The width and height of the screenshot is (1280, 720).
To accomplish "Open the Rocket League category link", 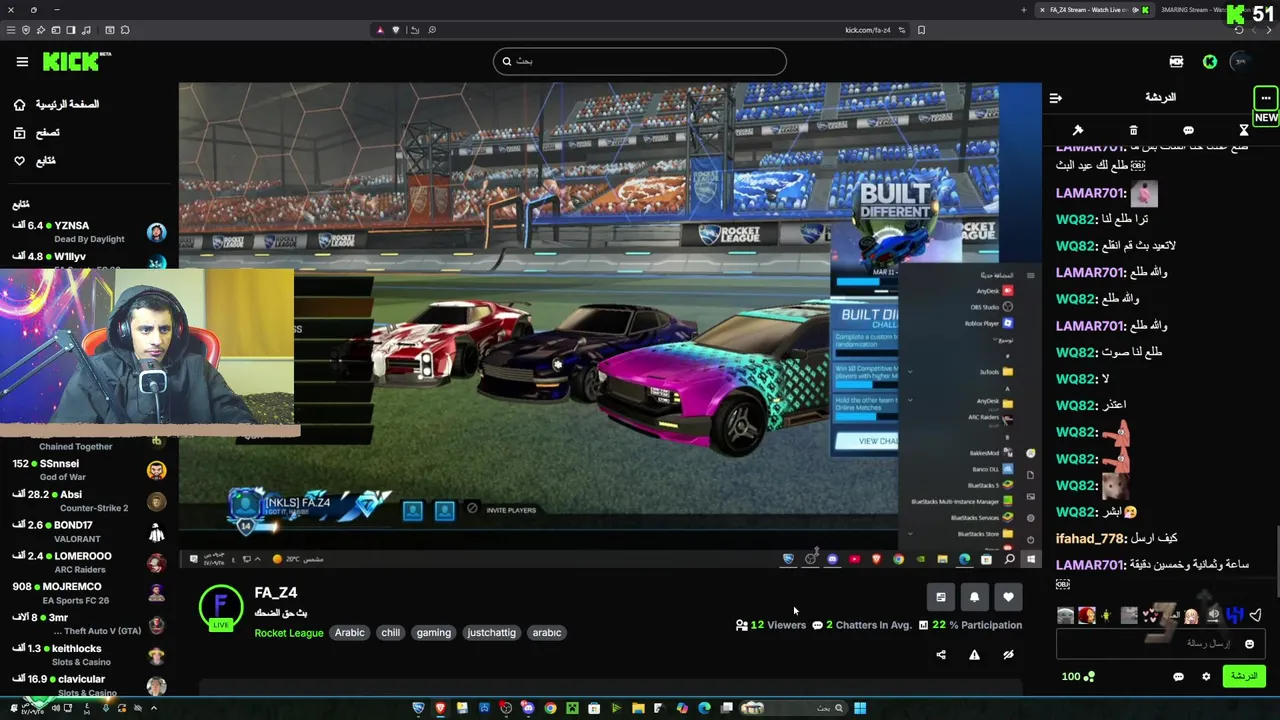I will (x=289, y=633).
